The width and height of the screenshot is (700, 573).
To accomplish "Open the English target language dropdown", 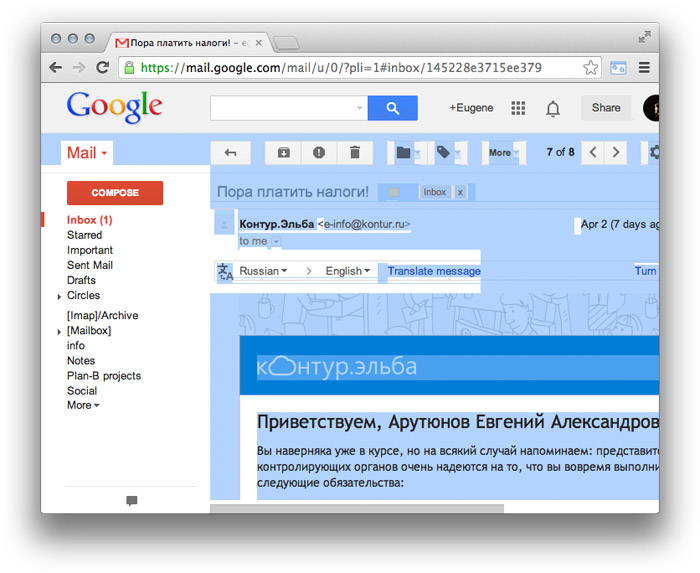I will pyautogui.click(x=347, y=271).
